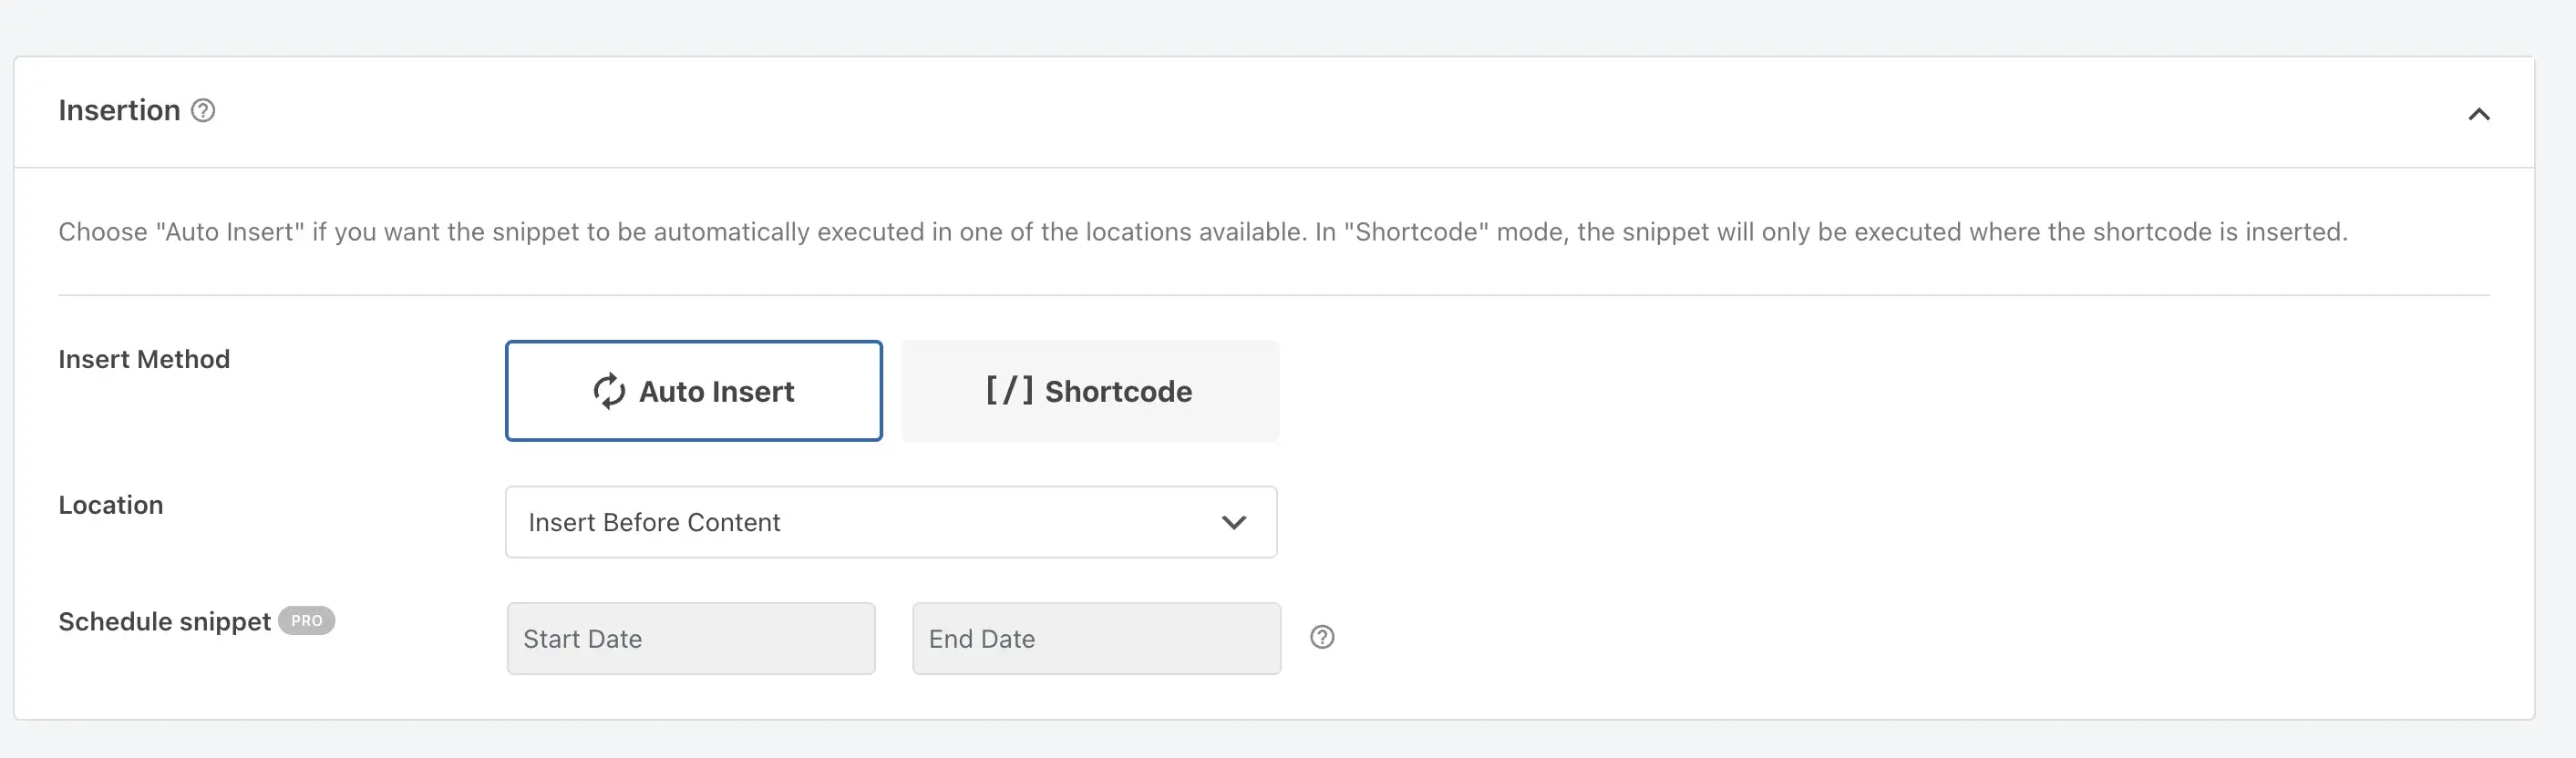Click the 'Shortcode' button text
The width and height of the screenshot is (2576, 758).
pyautogui.click(x=1118, y=391)
